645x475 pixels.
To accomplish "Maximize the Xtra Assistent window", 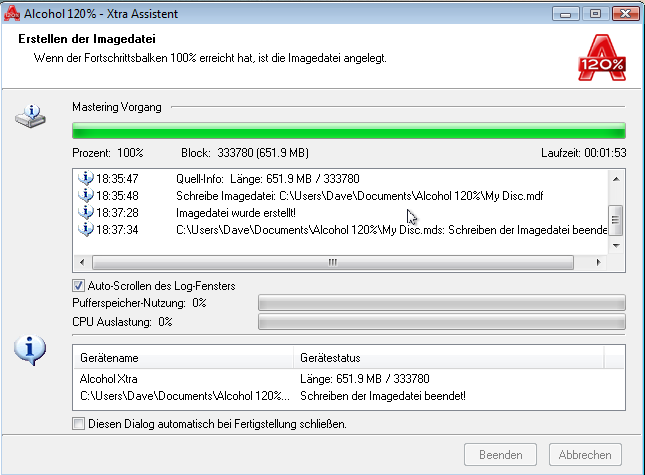I will [595, 14].
